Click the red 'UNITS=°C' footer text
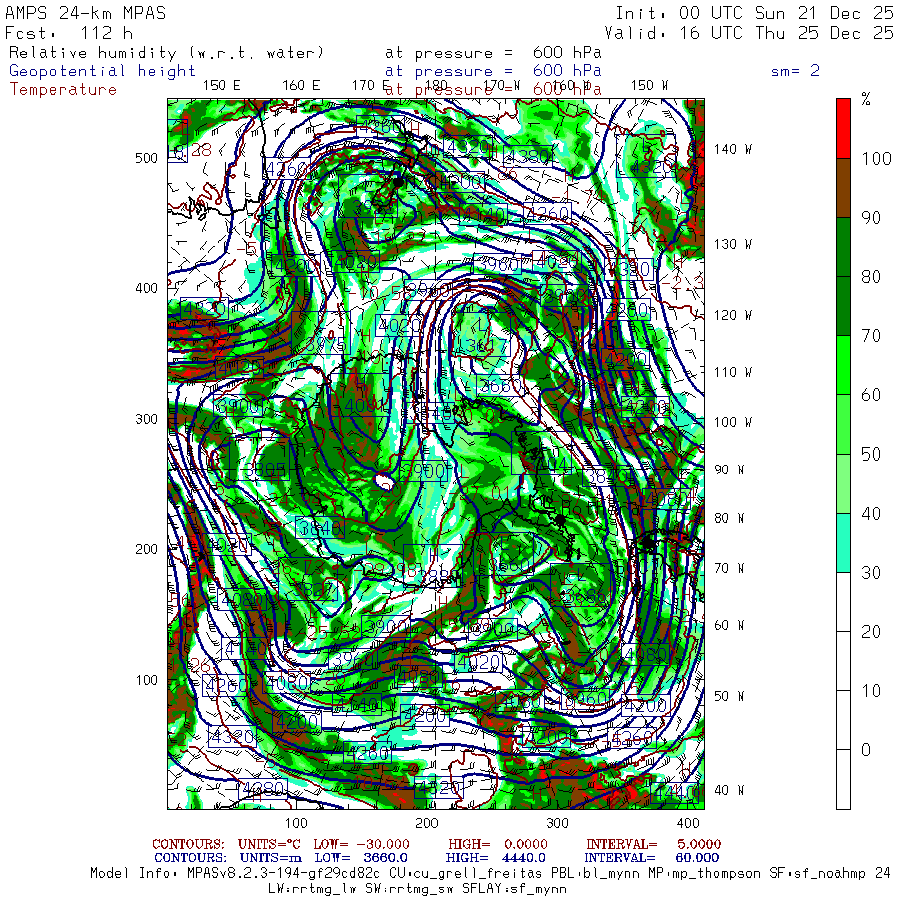This screenshot has height=900, width=900. tap(271, 844)
